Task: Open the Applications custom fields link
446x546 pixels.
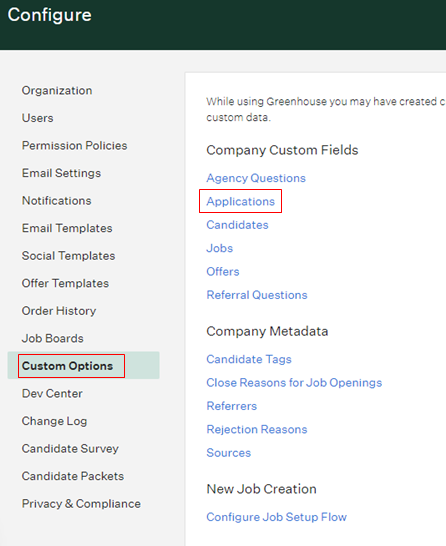Action: (241, 202)
